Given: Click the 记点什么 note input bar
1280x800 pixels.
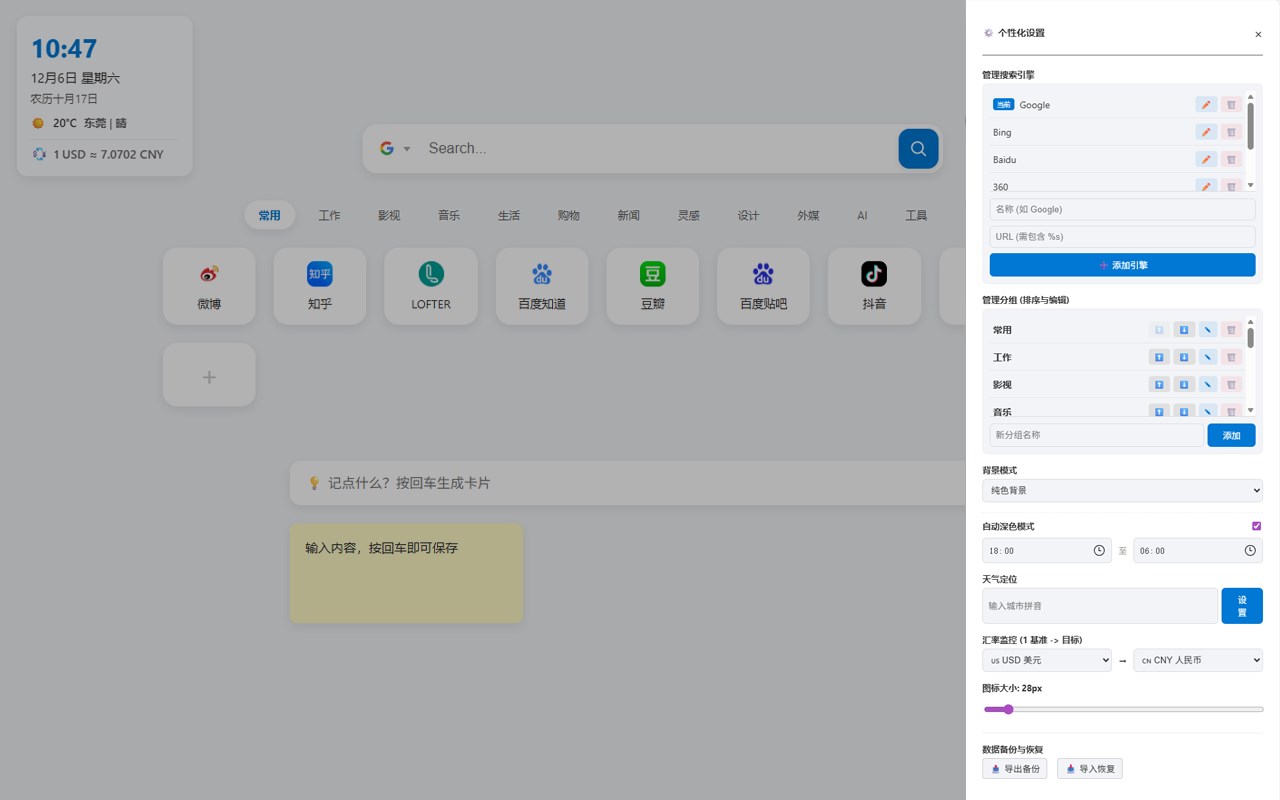Looking at the screenshot, I should pos(628,483).
